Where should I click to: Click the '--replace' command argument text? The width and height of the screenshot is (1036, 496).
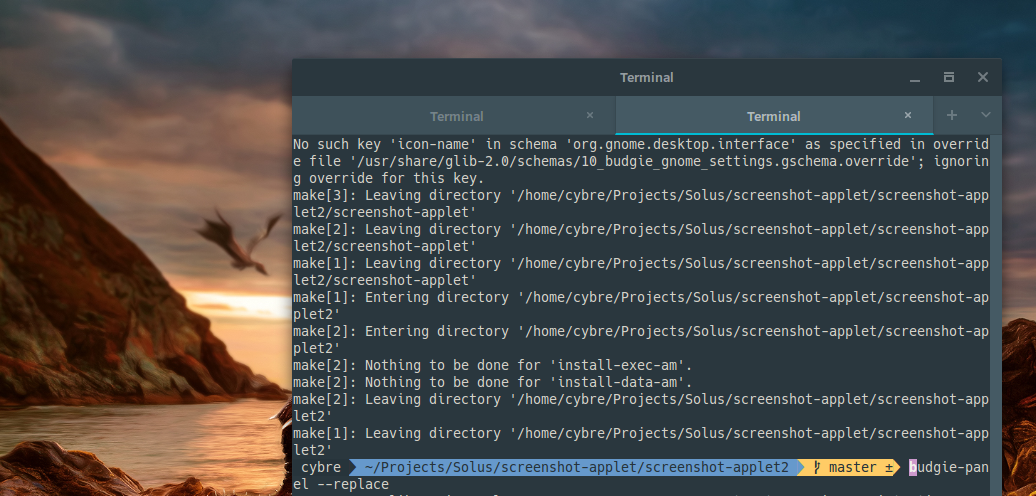tap(353, 485)
